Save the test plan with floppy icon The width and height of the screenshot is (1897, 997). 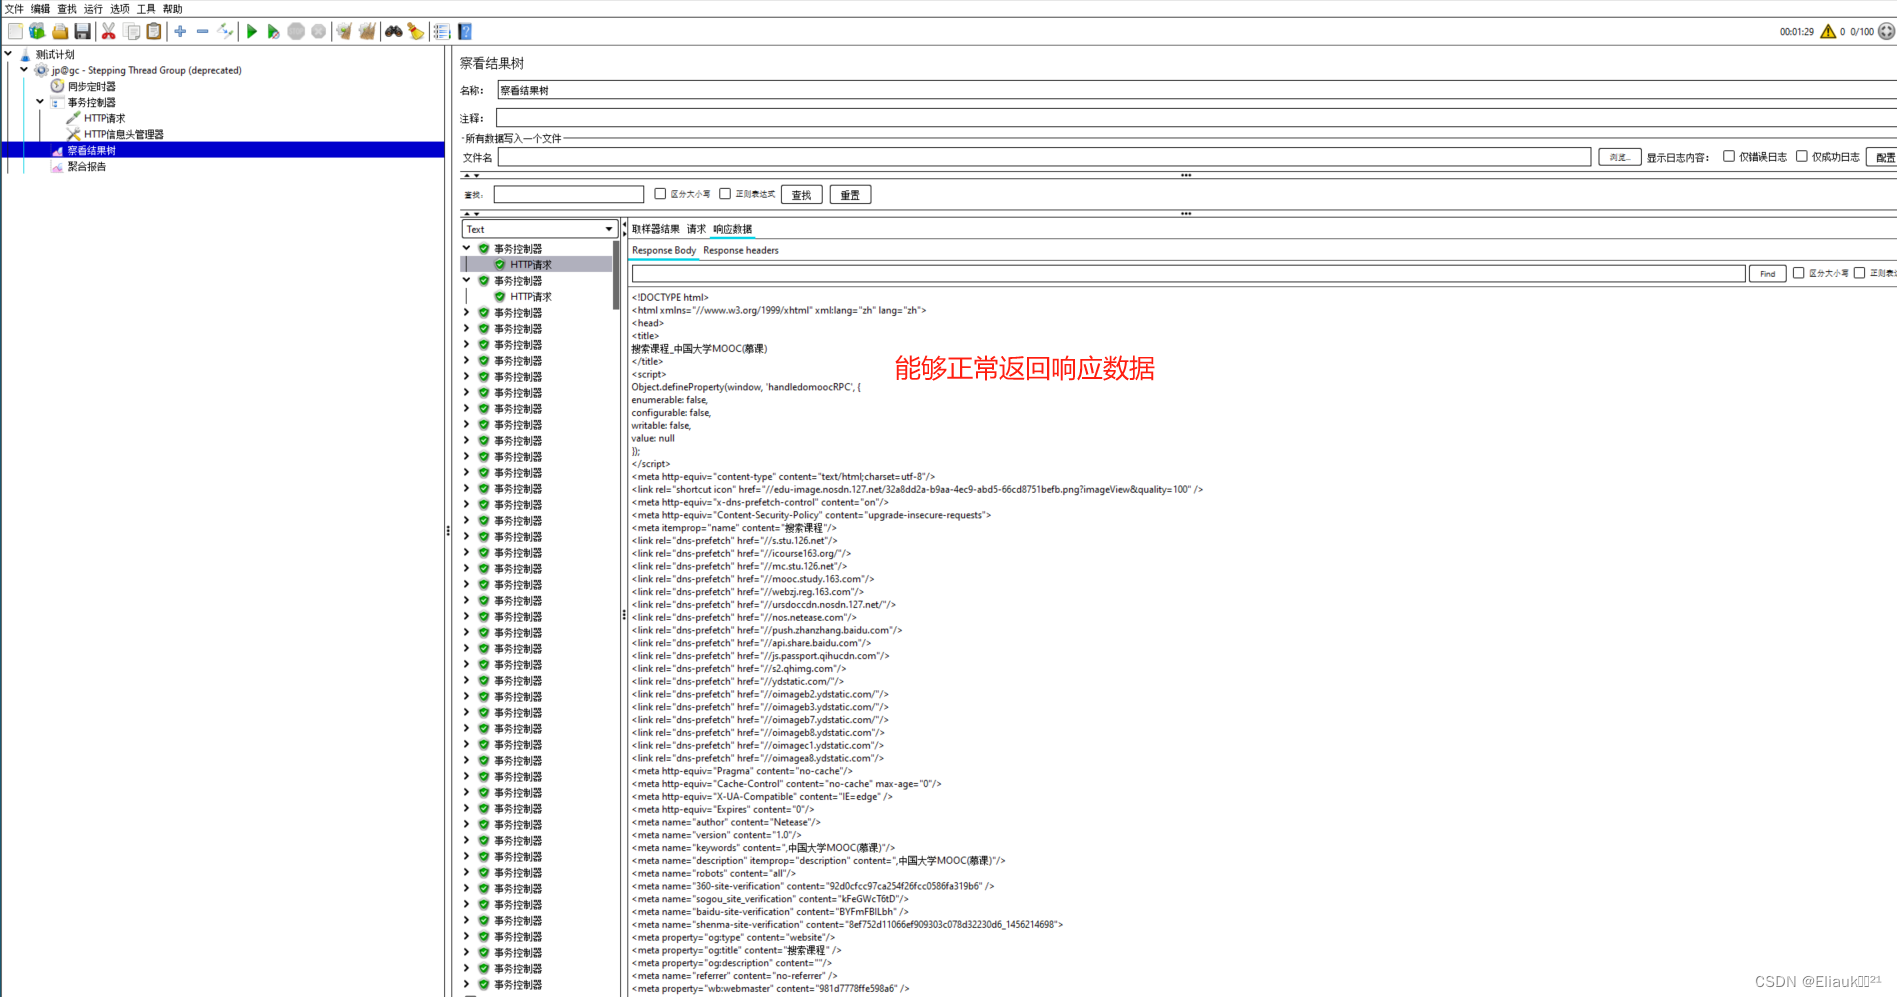pyautogui.click(x=83, y=32)
